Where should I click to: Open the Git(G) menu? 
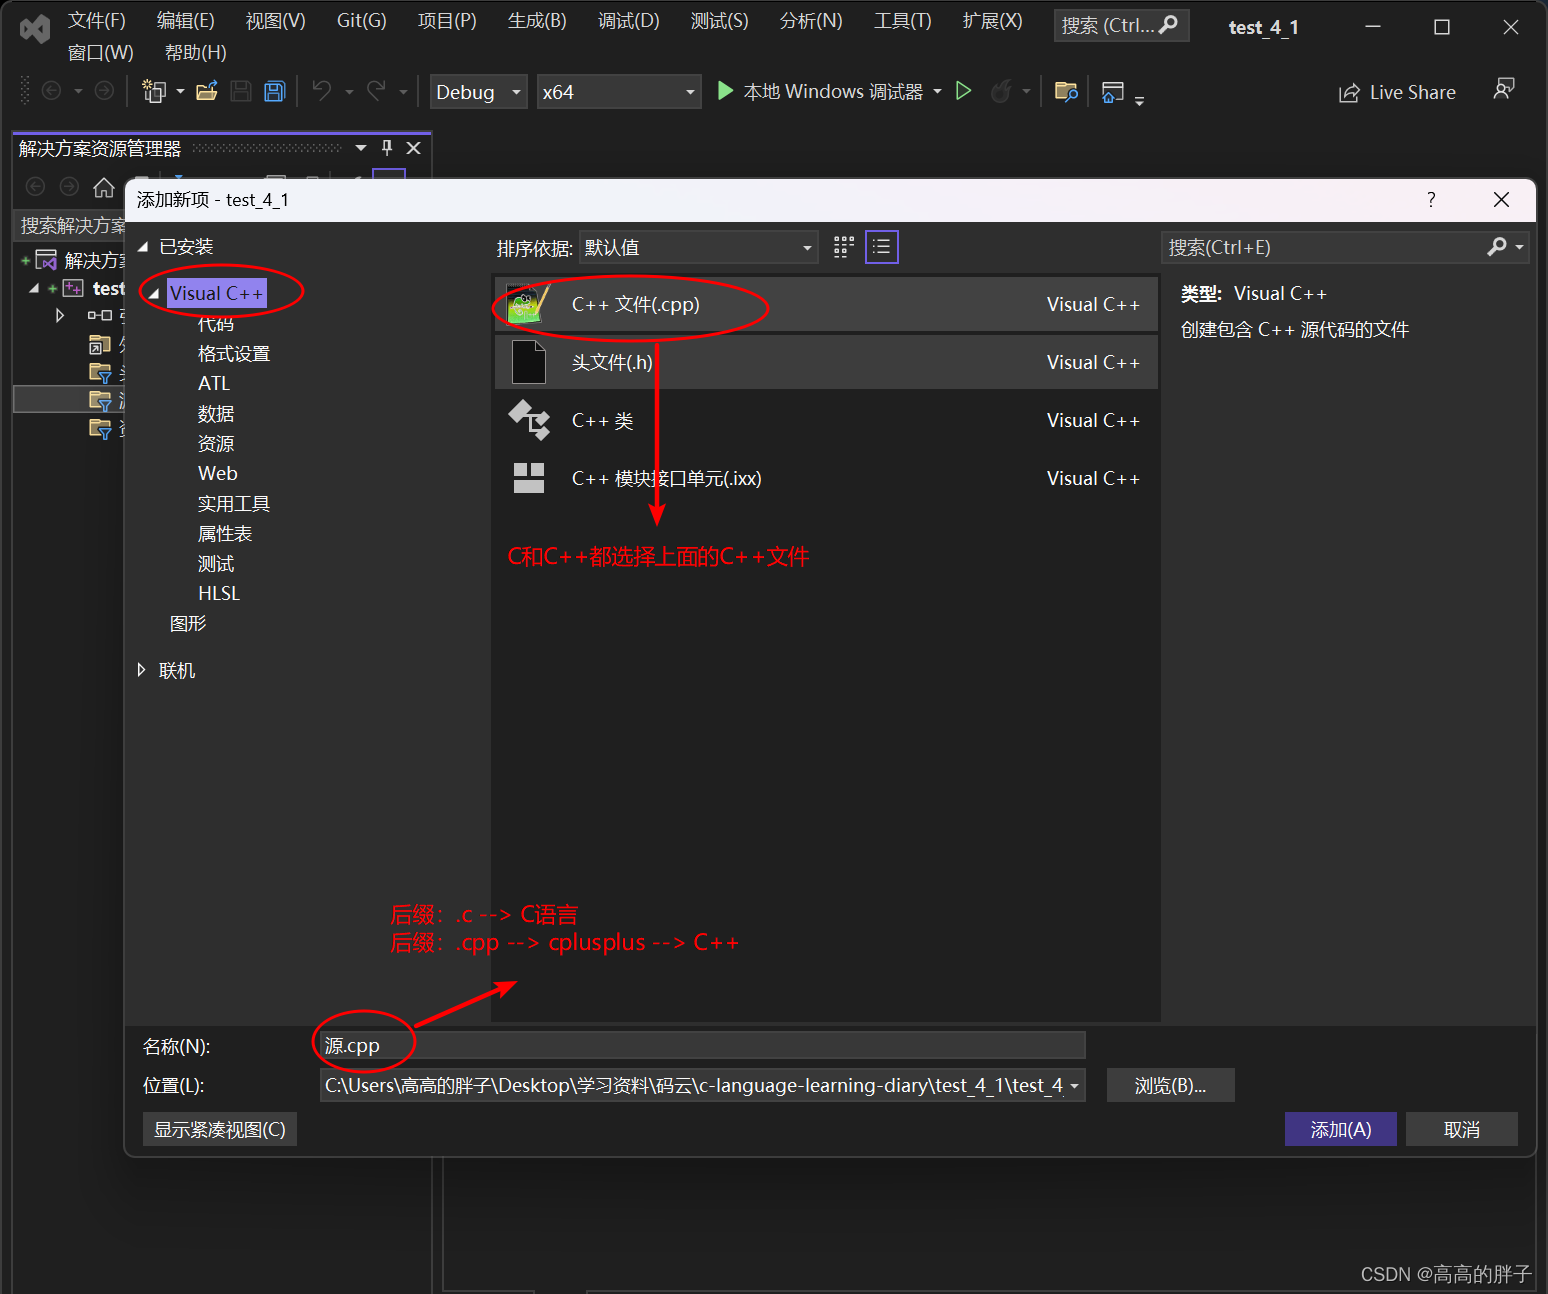tap(362, 21)
